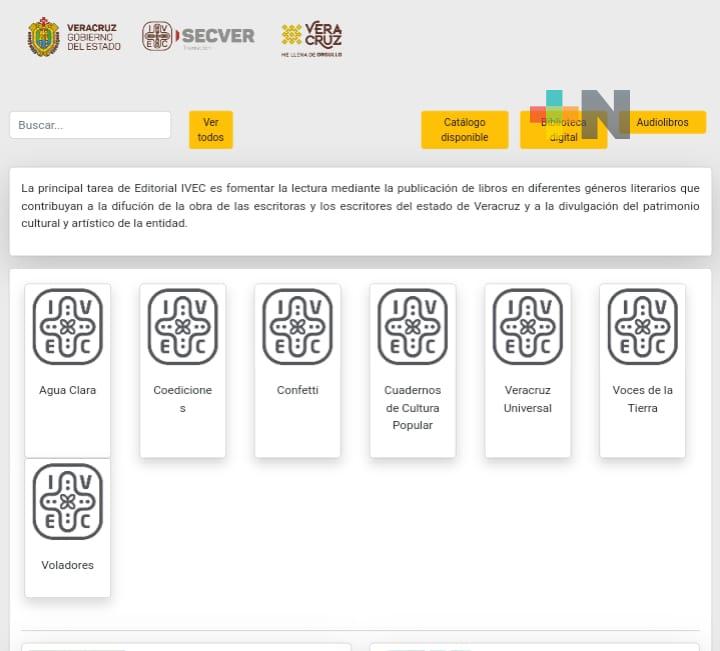Select the Voladores collection icon
Screen dimensions: 720x651
[x=67, y=502]
